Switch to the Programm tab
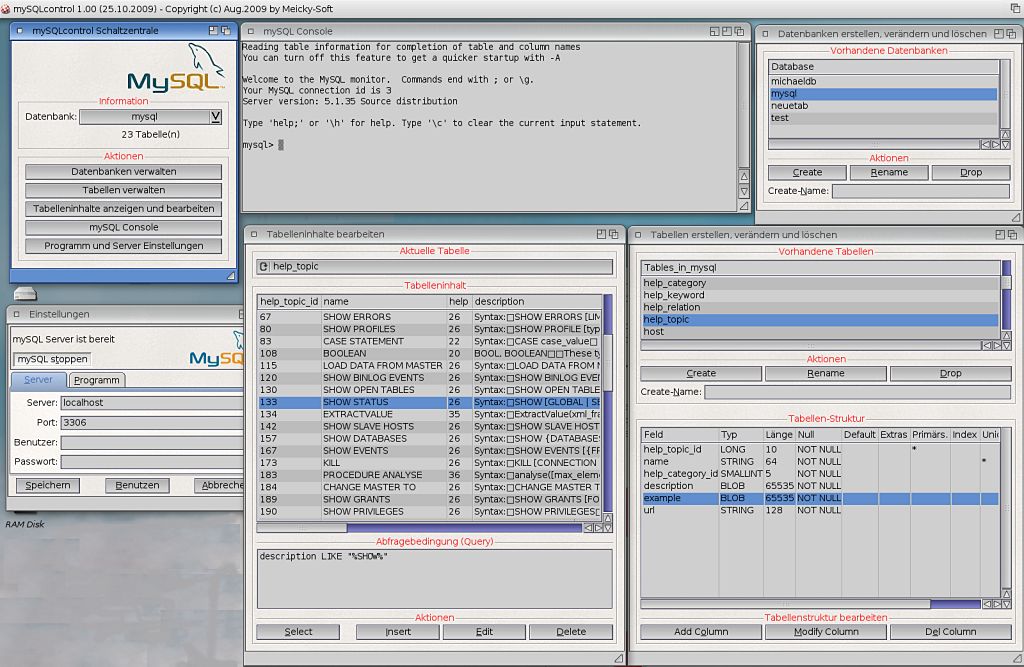Image resolution: width=1024 pixels, height=667 pixels. [97, 380]
